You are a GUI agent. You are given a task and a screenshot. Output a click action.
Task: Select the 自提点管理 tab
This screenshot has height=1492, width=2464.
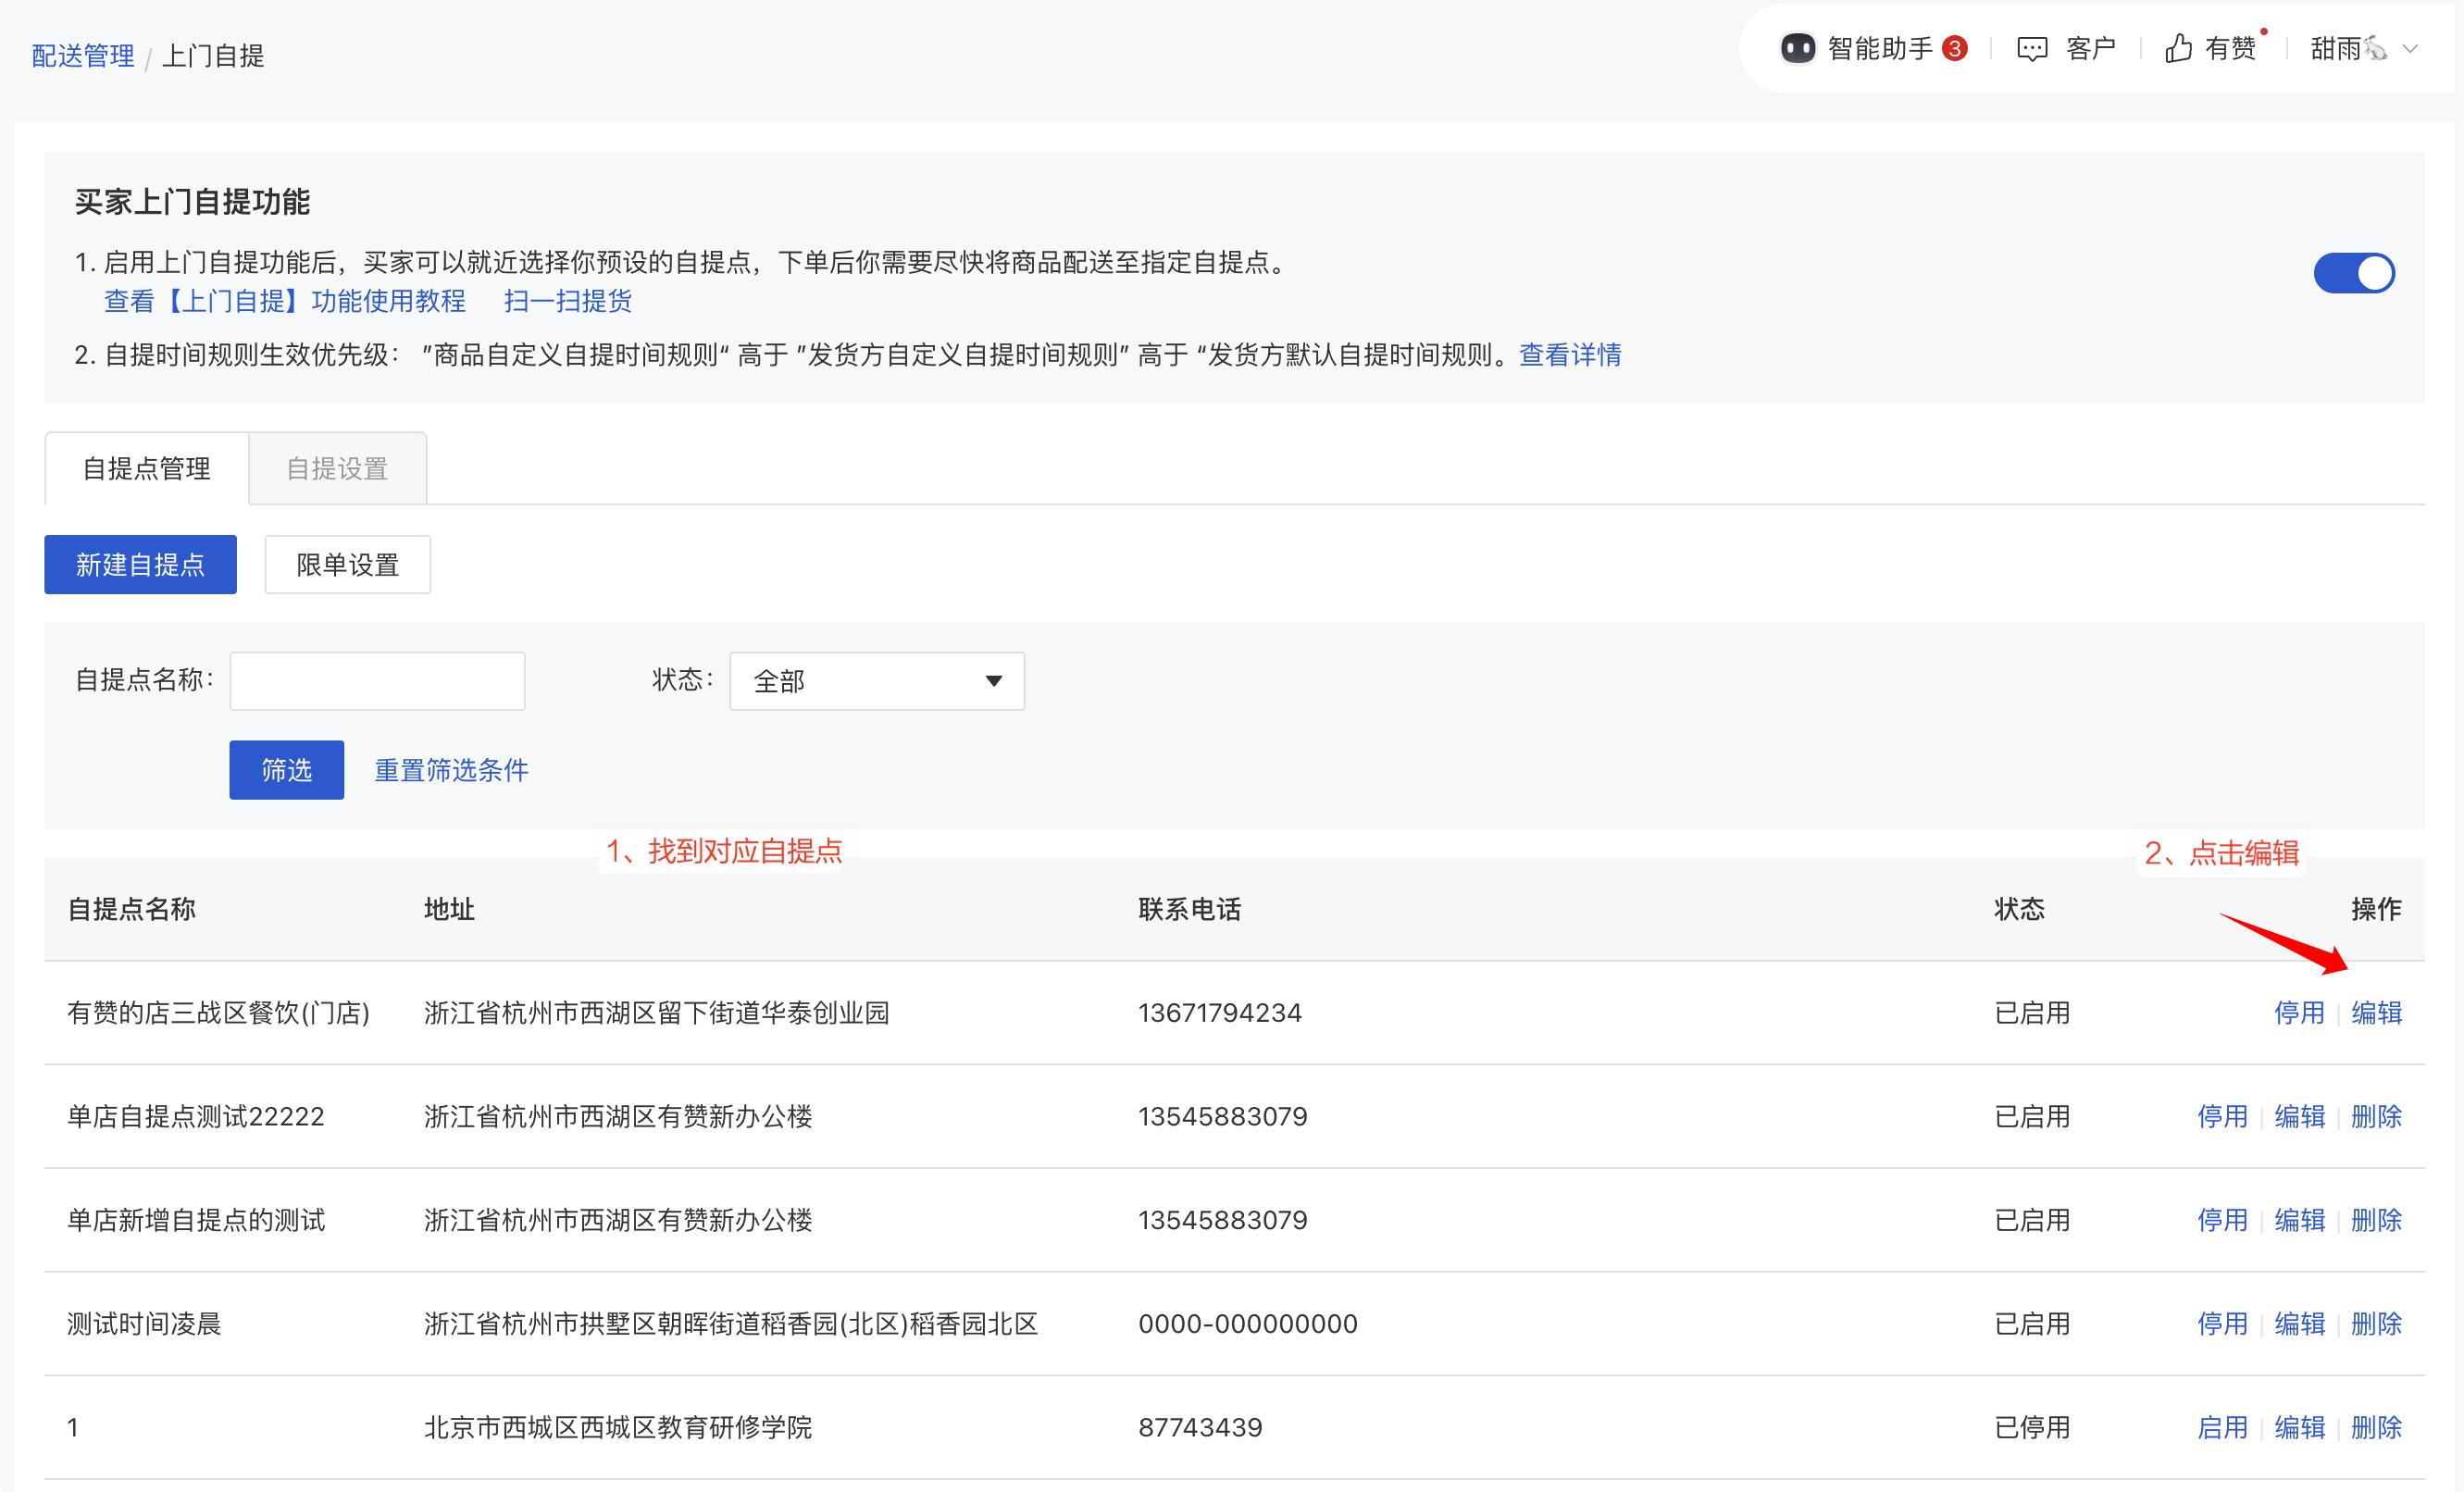tap(146, 469)
